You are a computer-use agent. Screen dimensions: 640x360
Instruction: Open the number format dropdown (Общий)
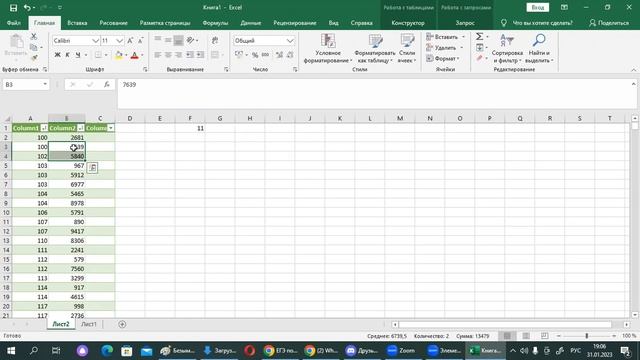[289, 41]
